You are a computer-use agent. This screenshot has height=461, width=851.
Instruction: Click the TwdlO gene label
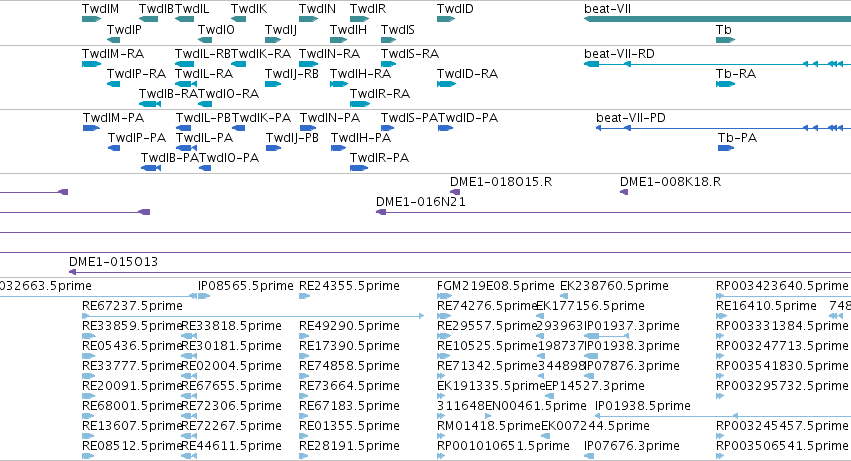[216, 30]
